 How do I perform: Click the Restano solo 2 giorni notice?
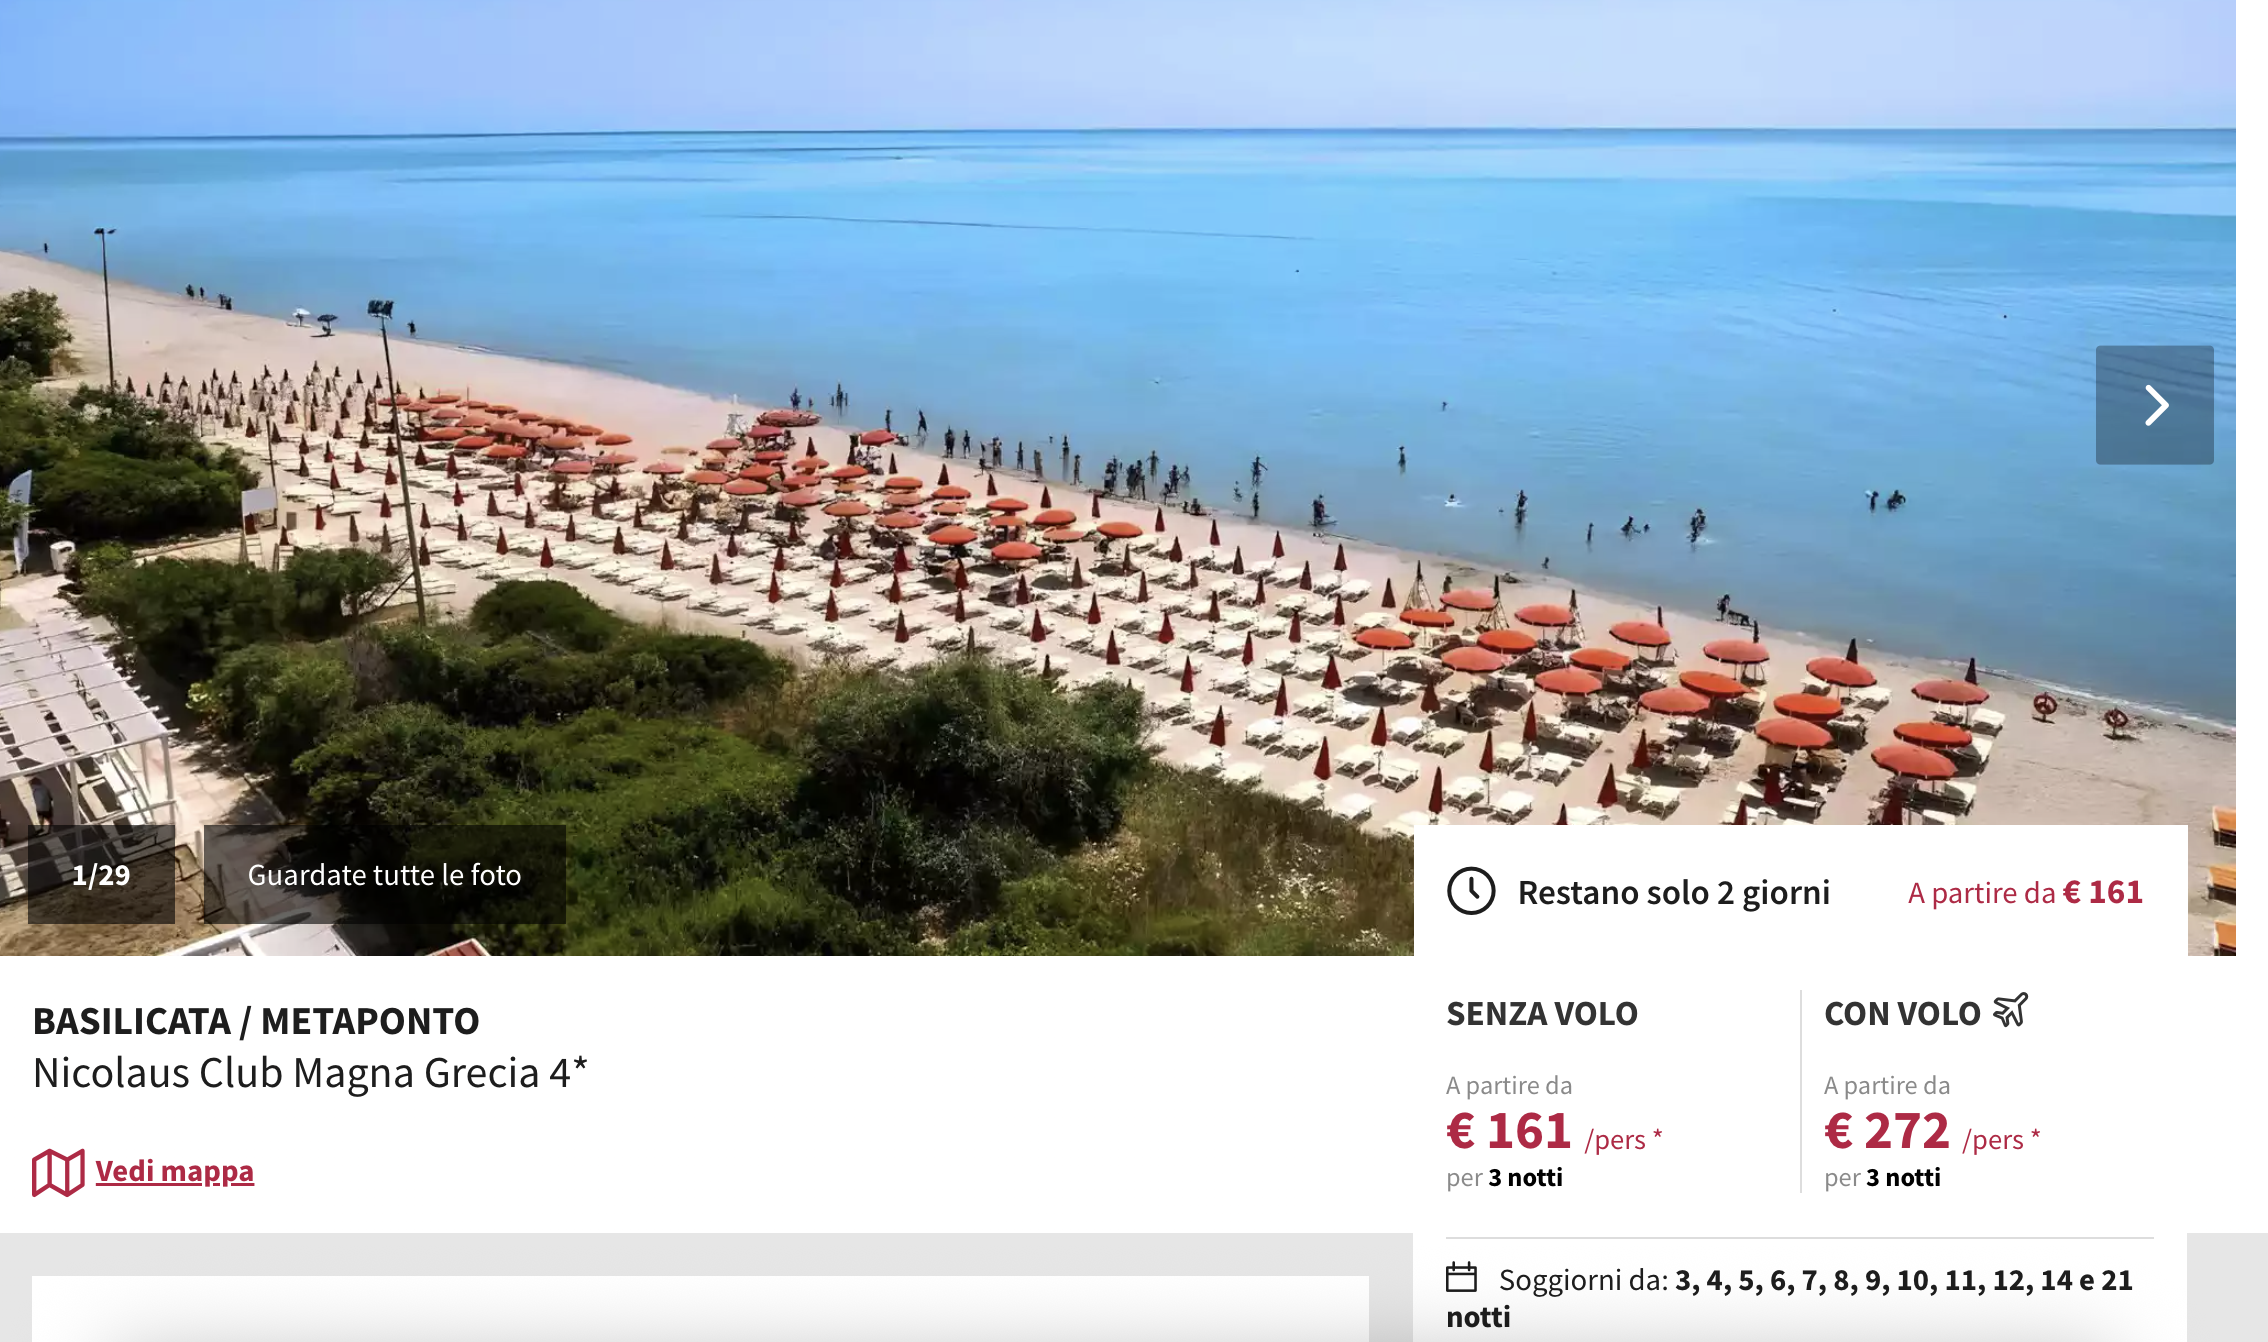(1673, 892)
